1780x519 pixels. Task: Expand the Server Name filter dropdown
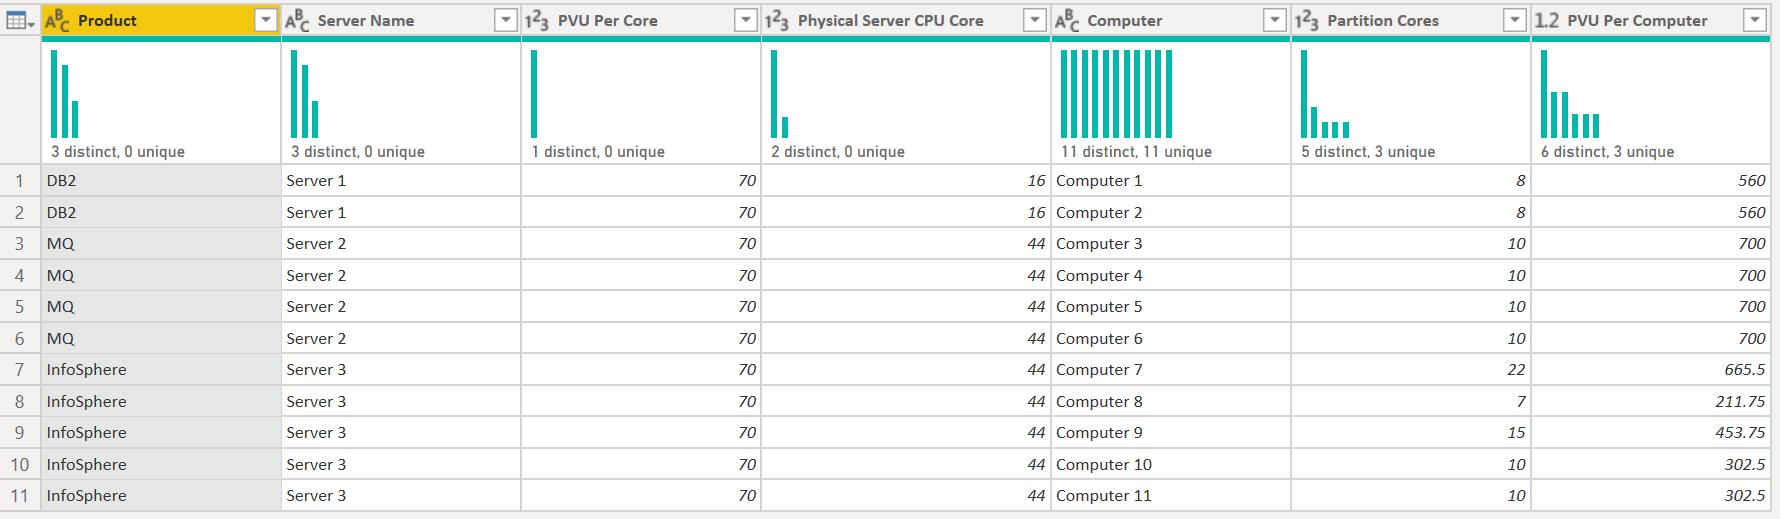tap(506, 21)
